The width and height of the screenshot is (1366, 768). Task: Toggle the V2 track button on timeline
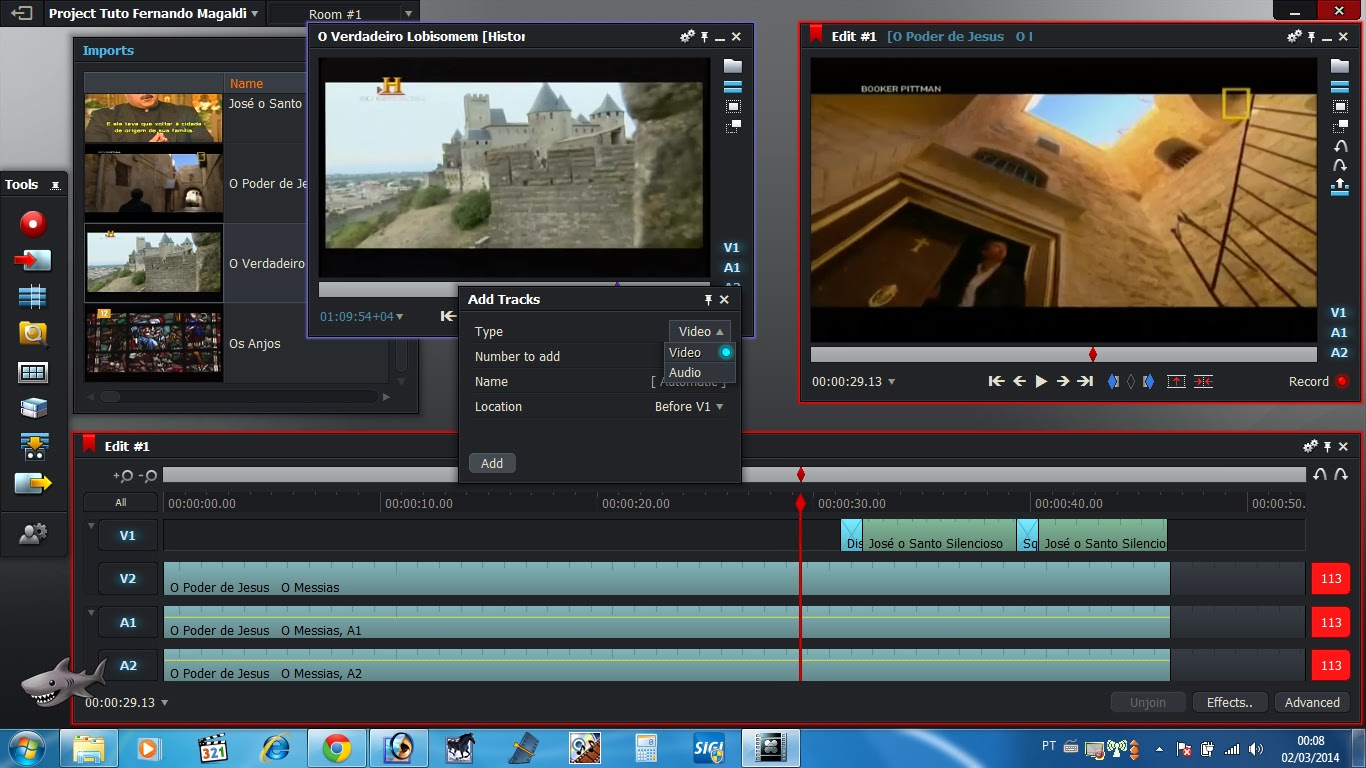(128, 578)
